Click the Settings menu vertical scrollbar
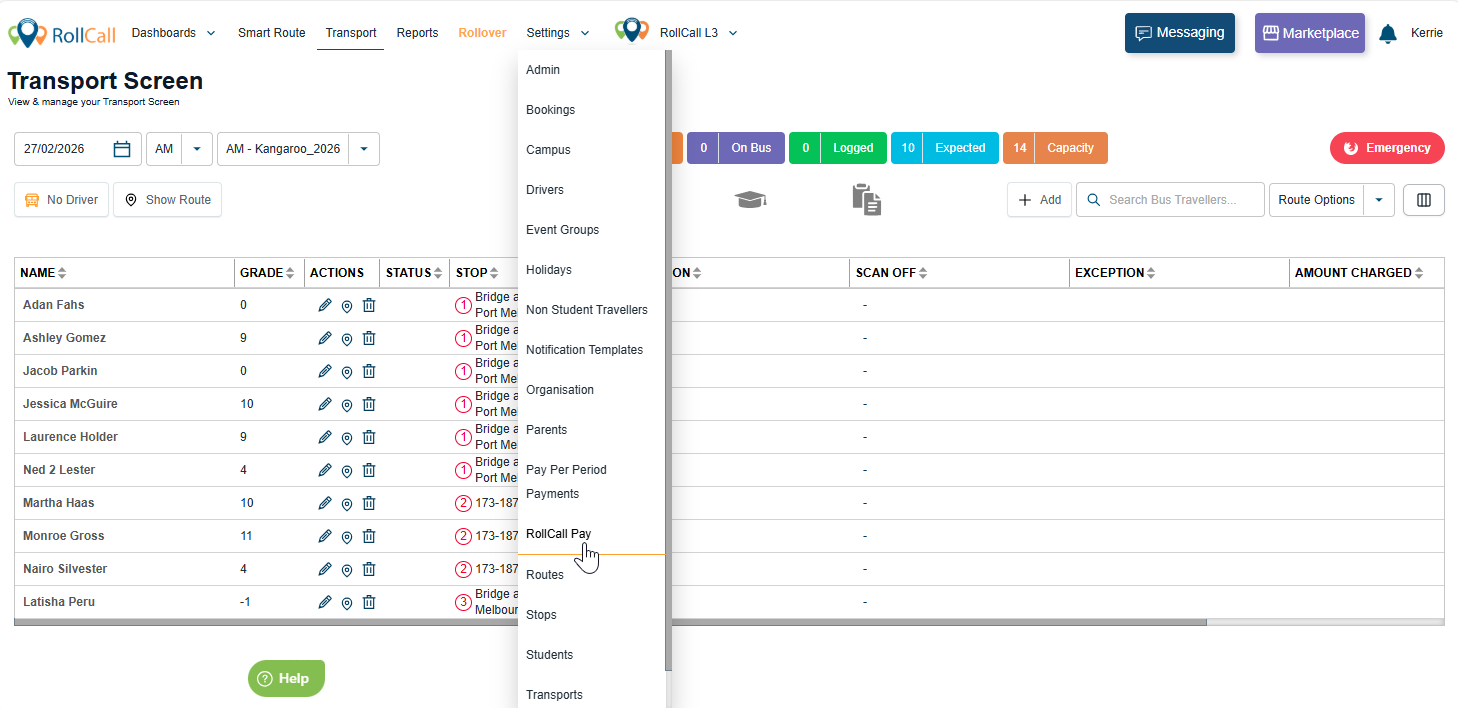The height and width of the screenshot is (708, 1458). pos(668,360)
